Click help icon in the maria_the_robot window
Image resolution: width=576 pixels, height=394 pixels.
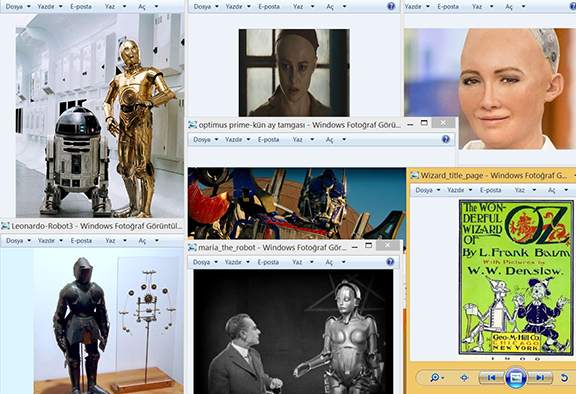(x=390, y=262)
